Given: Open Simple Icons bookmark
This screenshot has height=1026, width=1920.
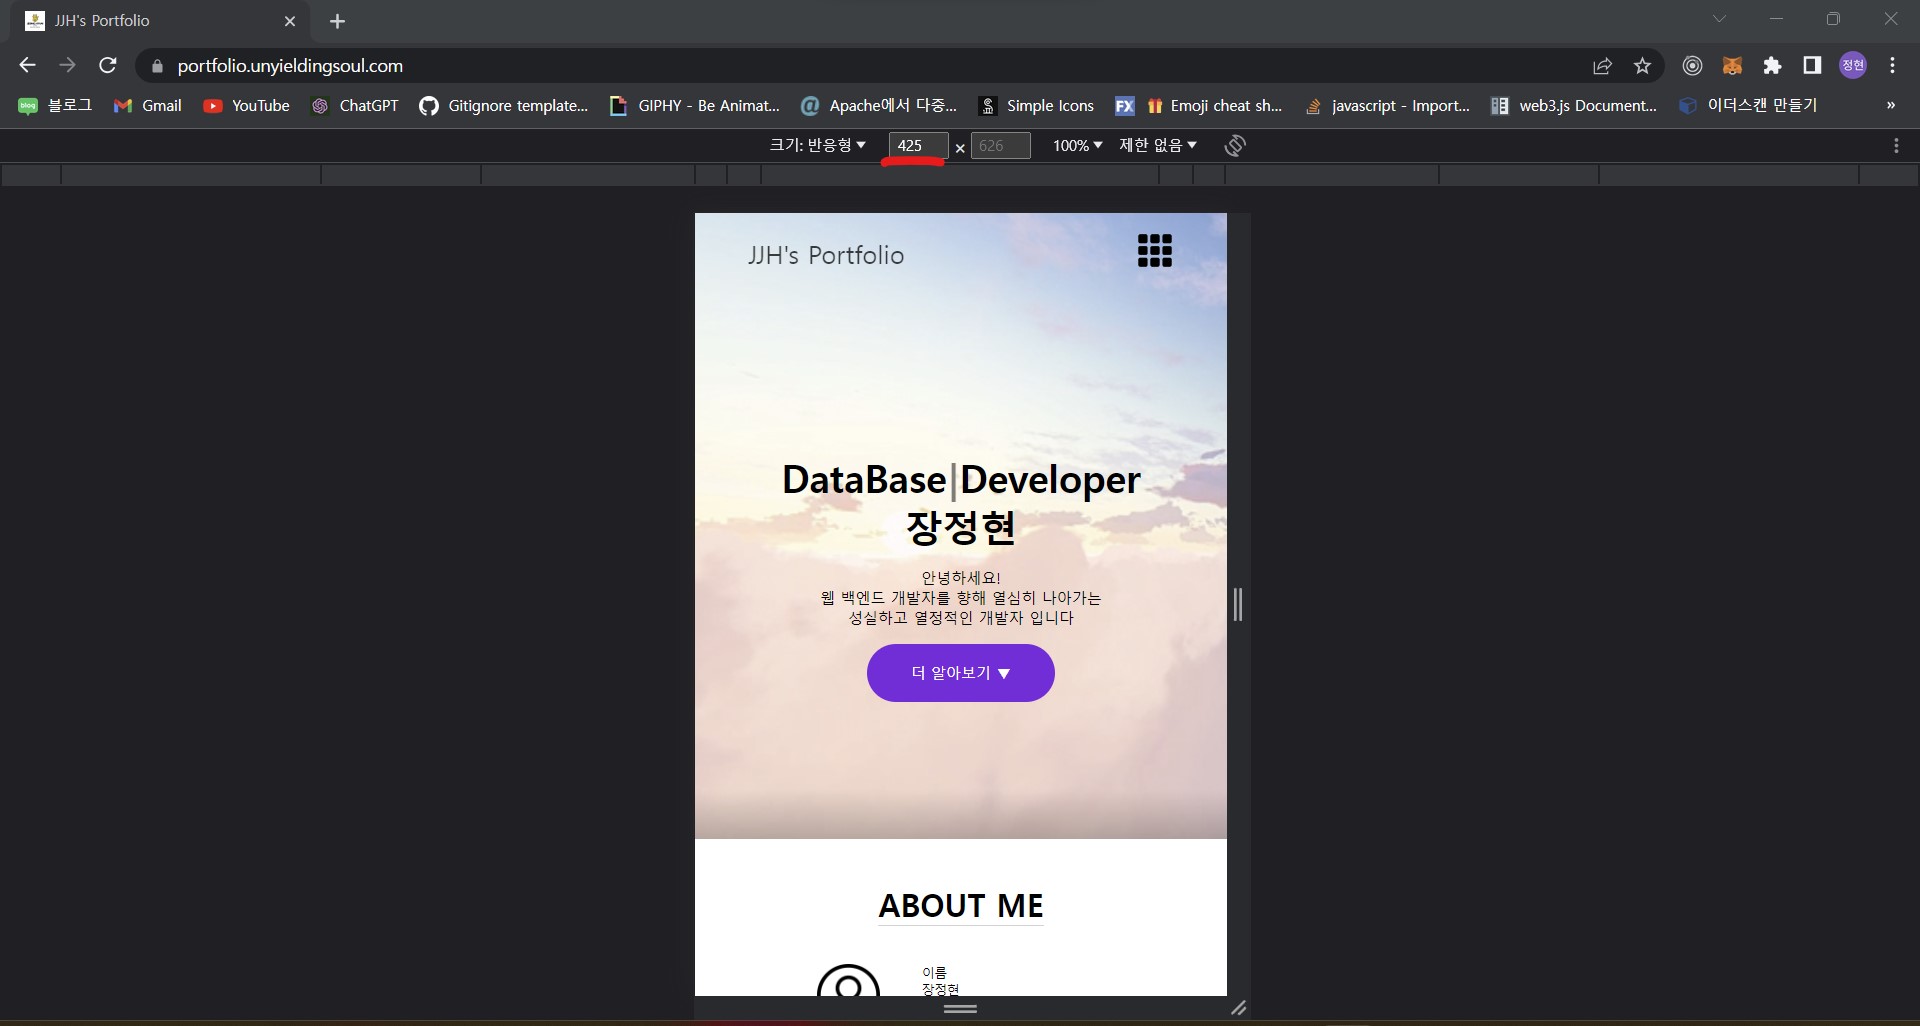Looking at the screenshot, I should pyautogui.click(x=1036, y=106).
